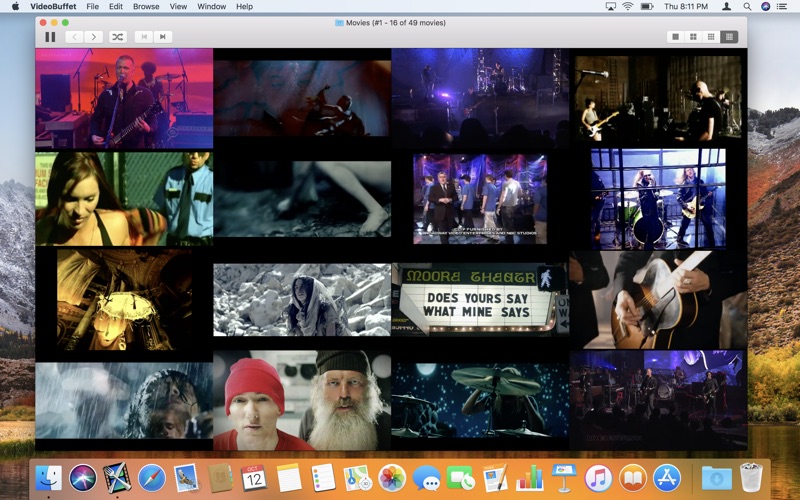Select the red beanie and bearded man video
The image size is (800, 500).
[302, 400]
